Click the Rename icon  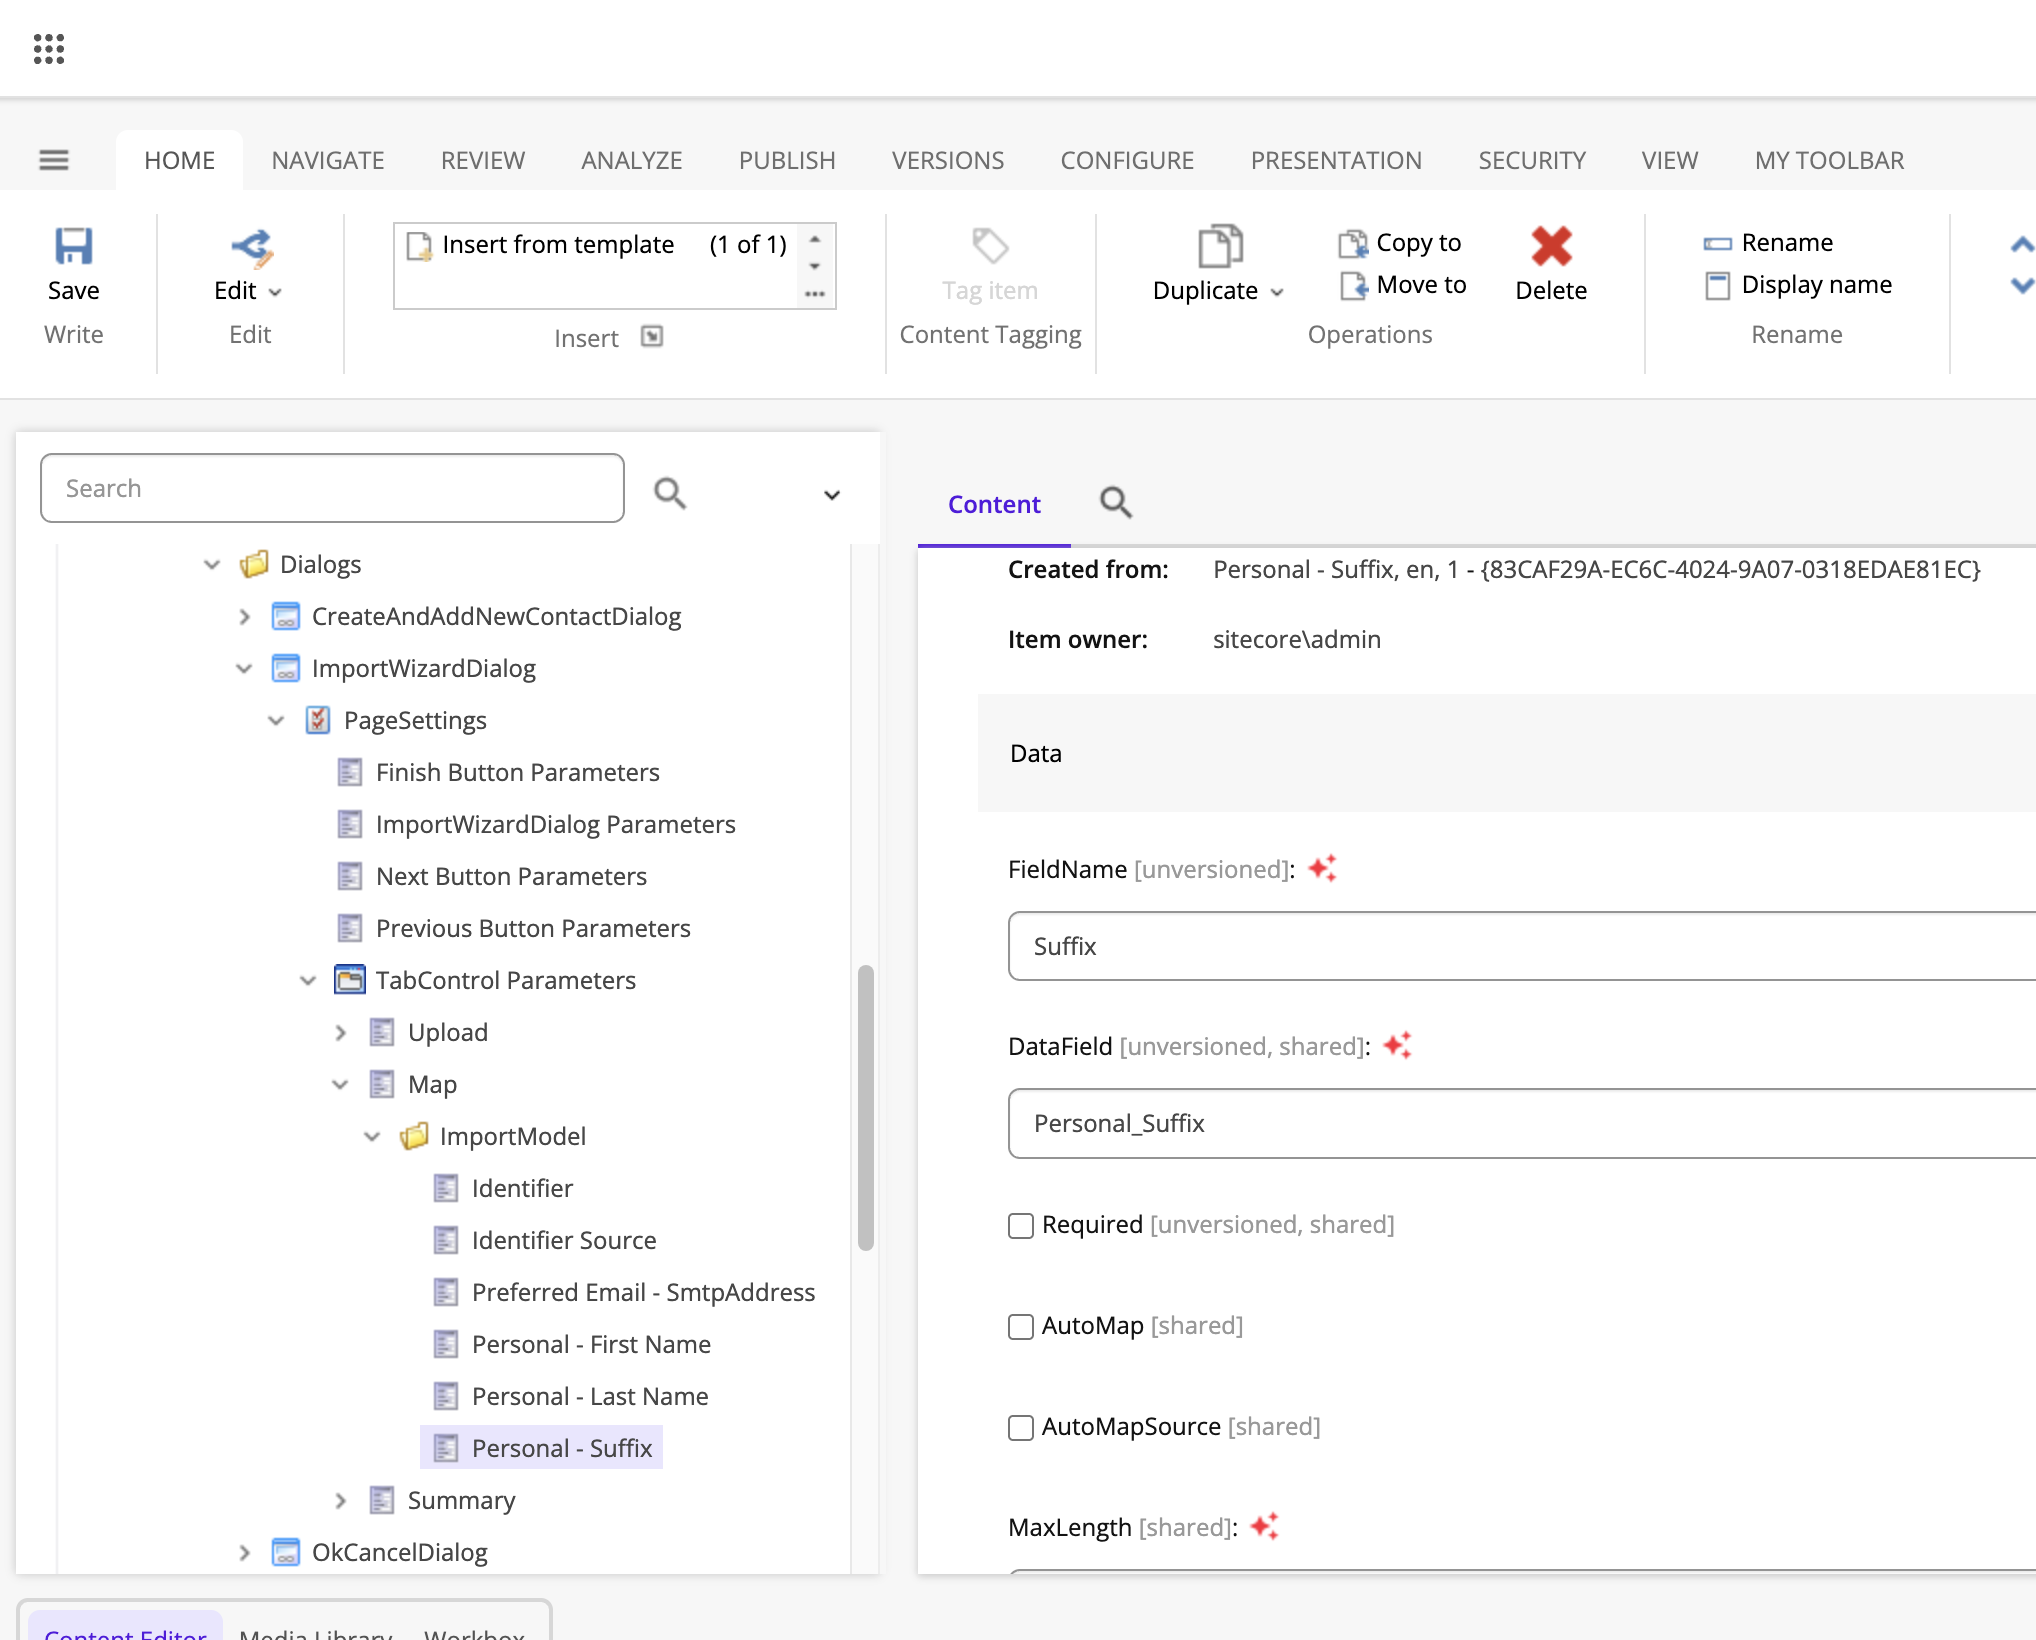point(1717,243)
